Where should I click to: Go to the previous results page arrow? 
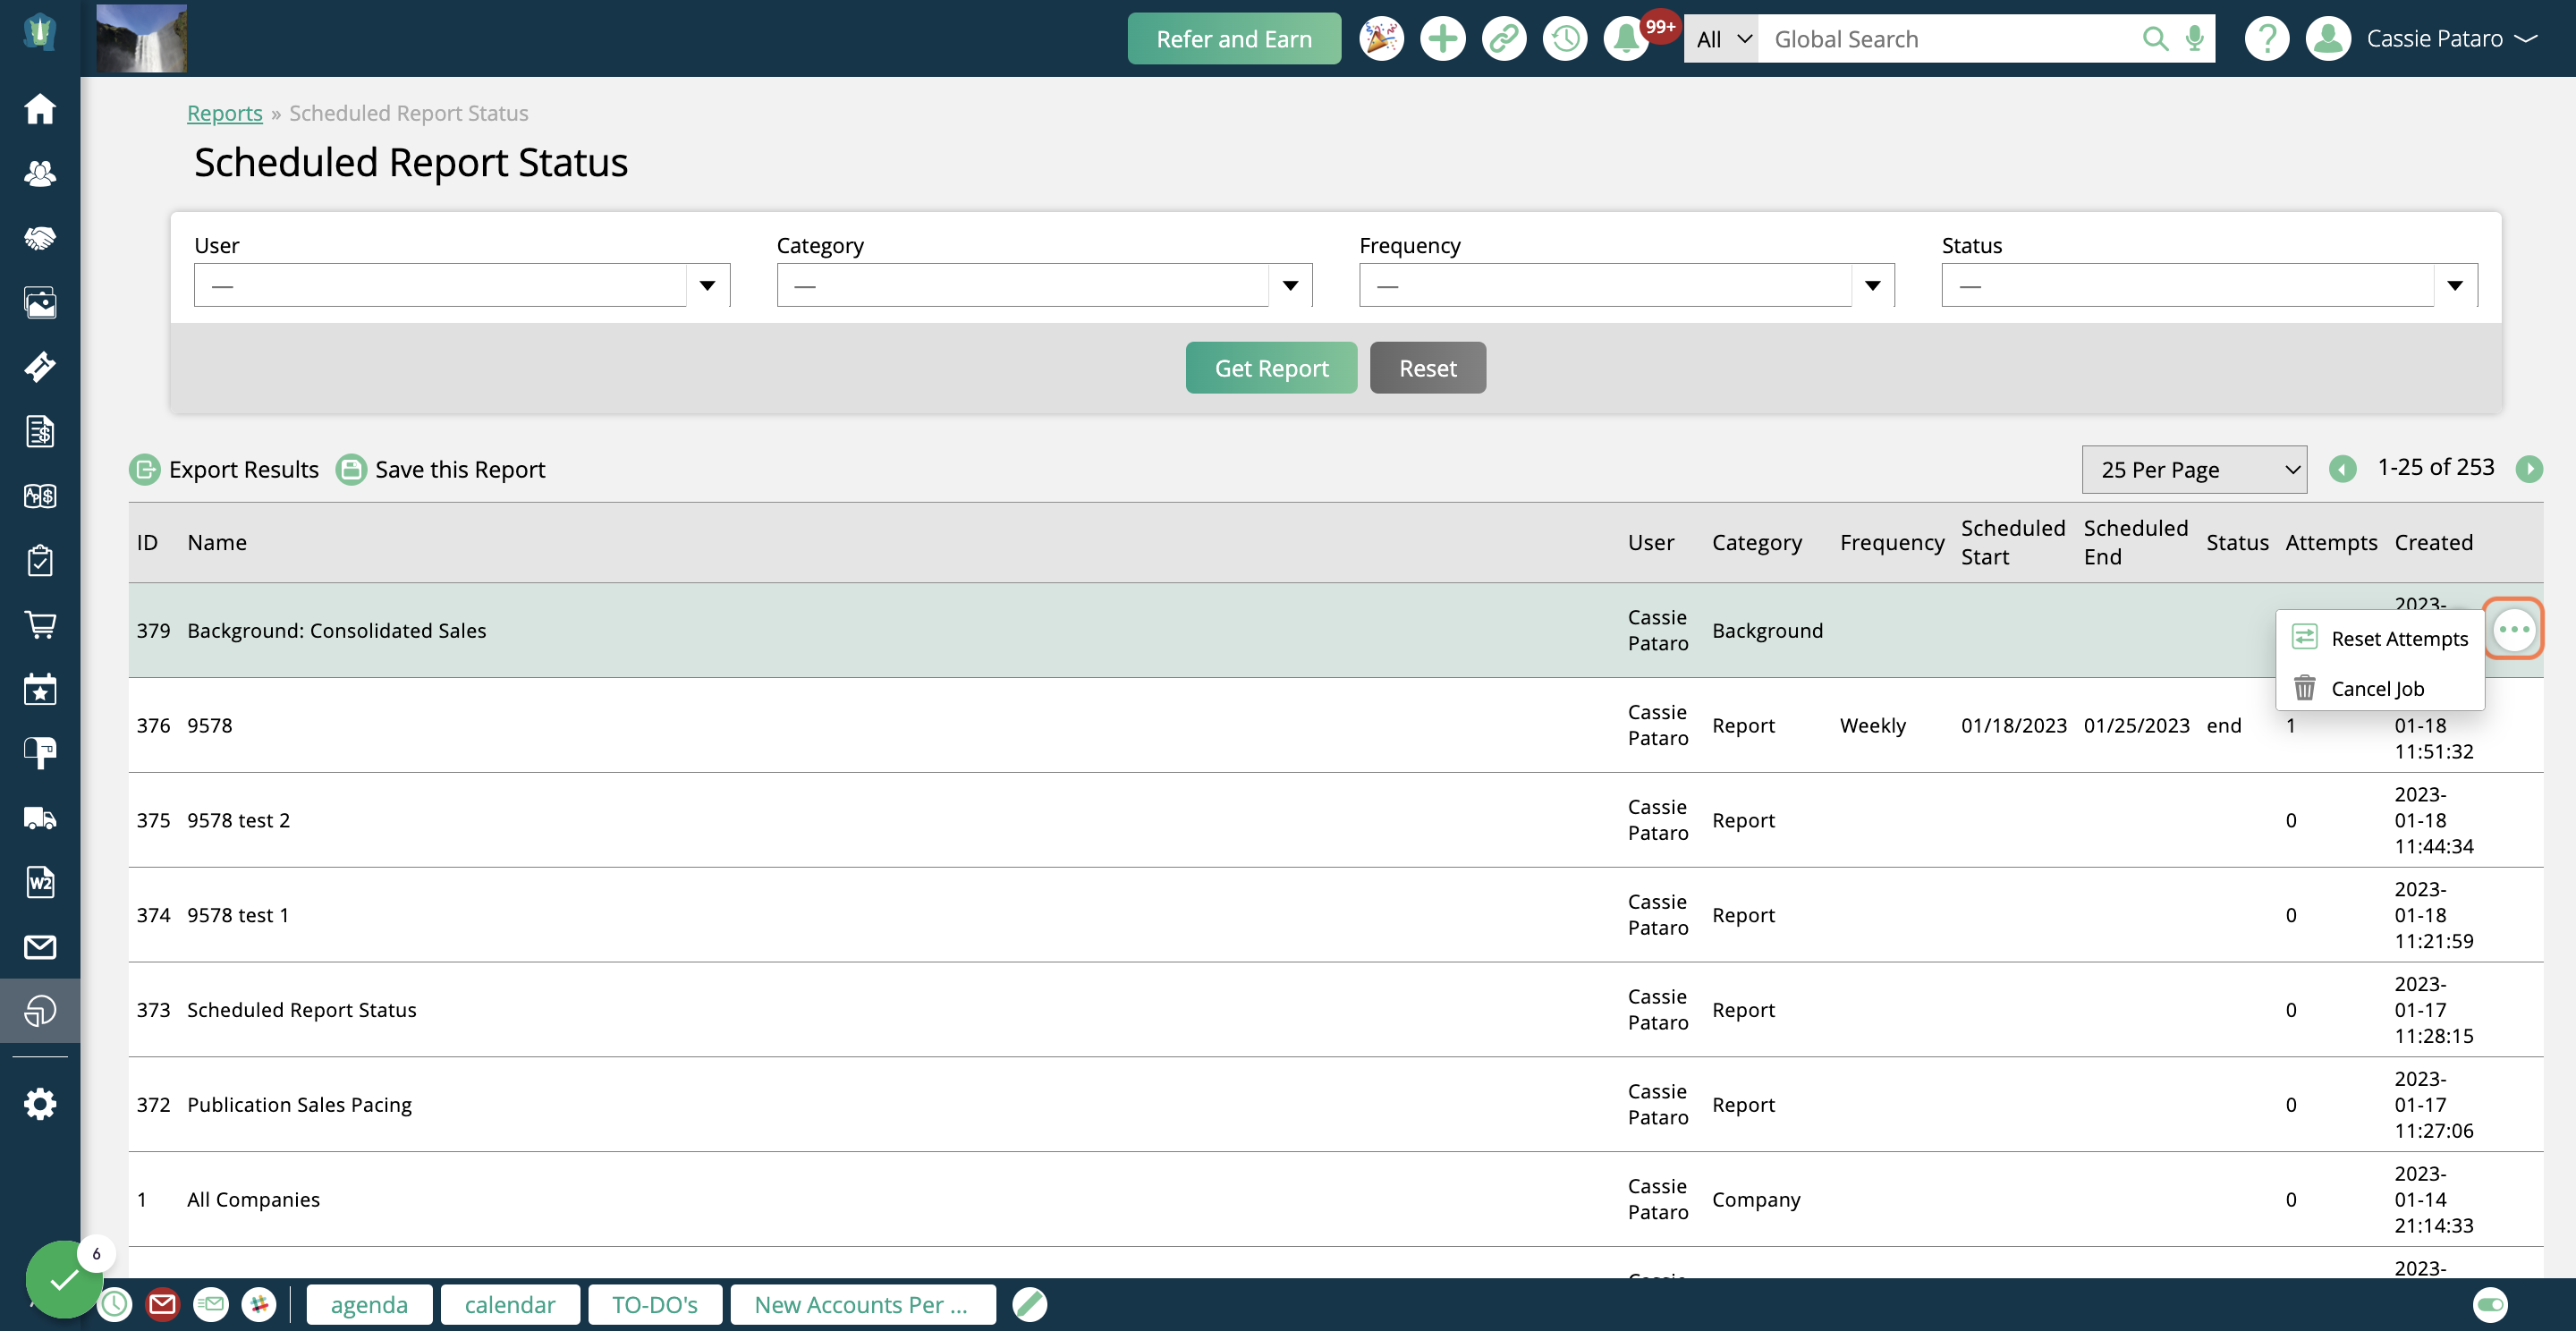pyautogui.click(x=2342, y=468)
